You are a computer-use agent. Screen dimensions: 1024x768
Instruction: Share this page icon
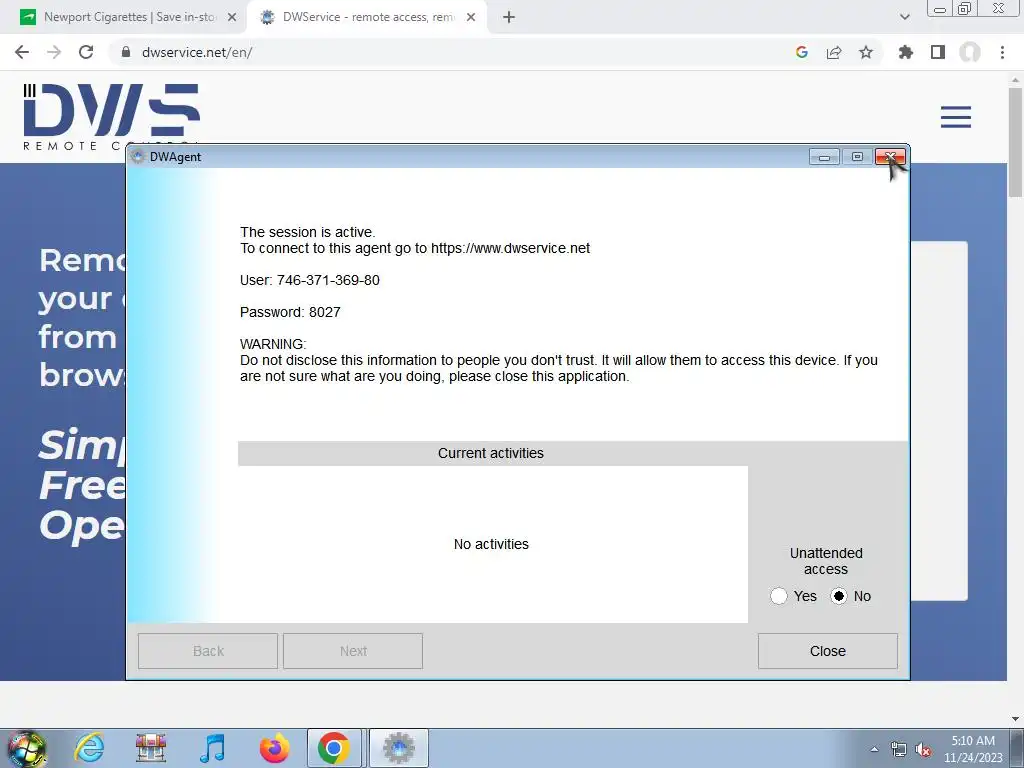[x=834, y=52]
